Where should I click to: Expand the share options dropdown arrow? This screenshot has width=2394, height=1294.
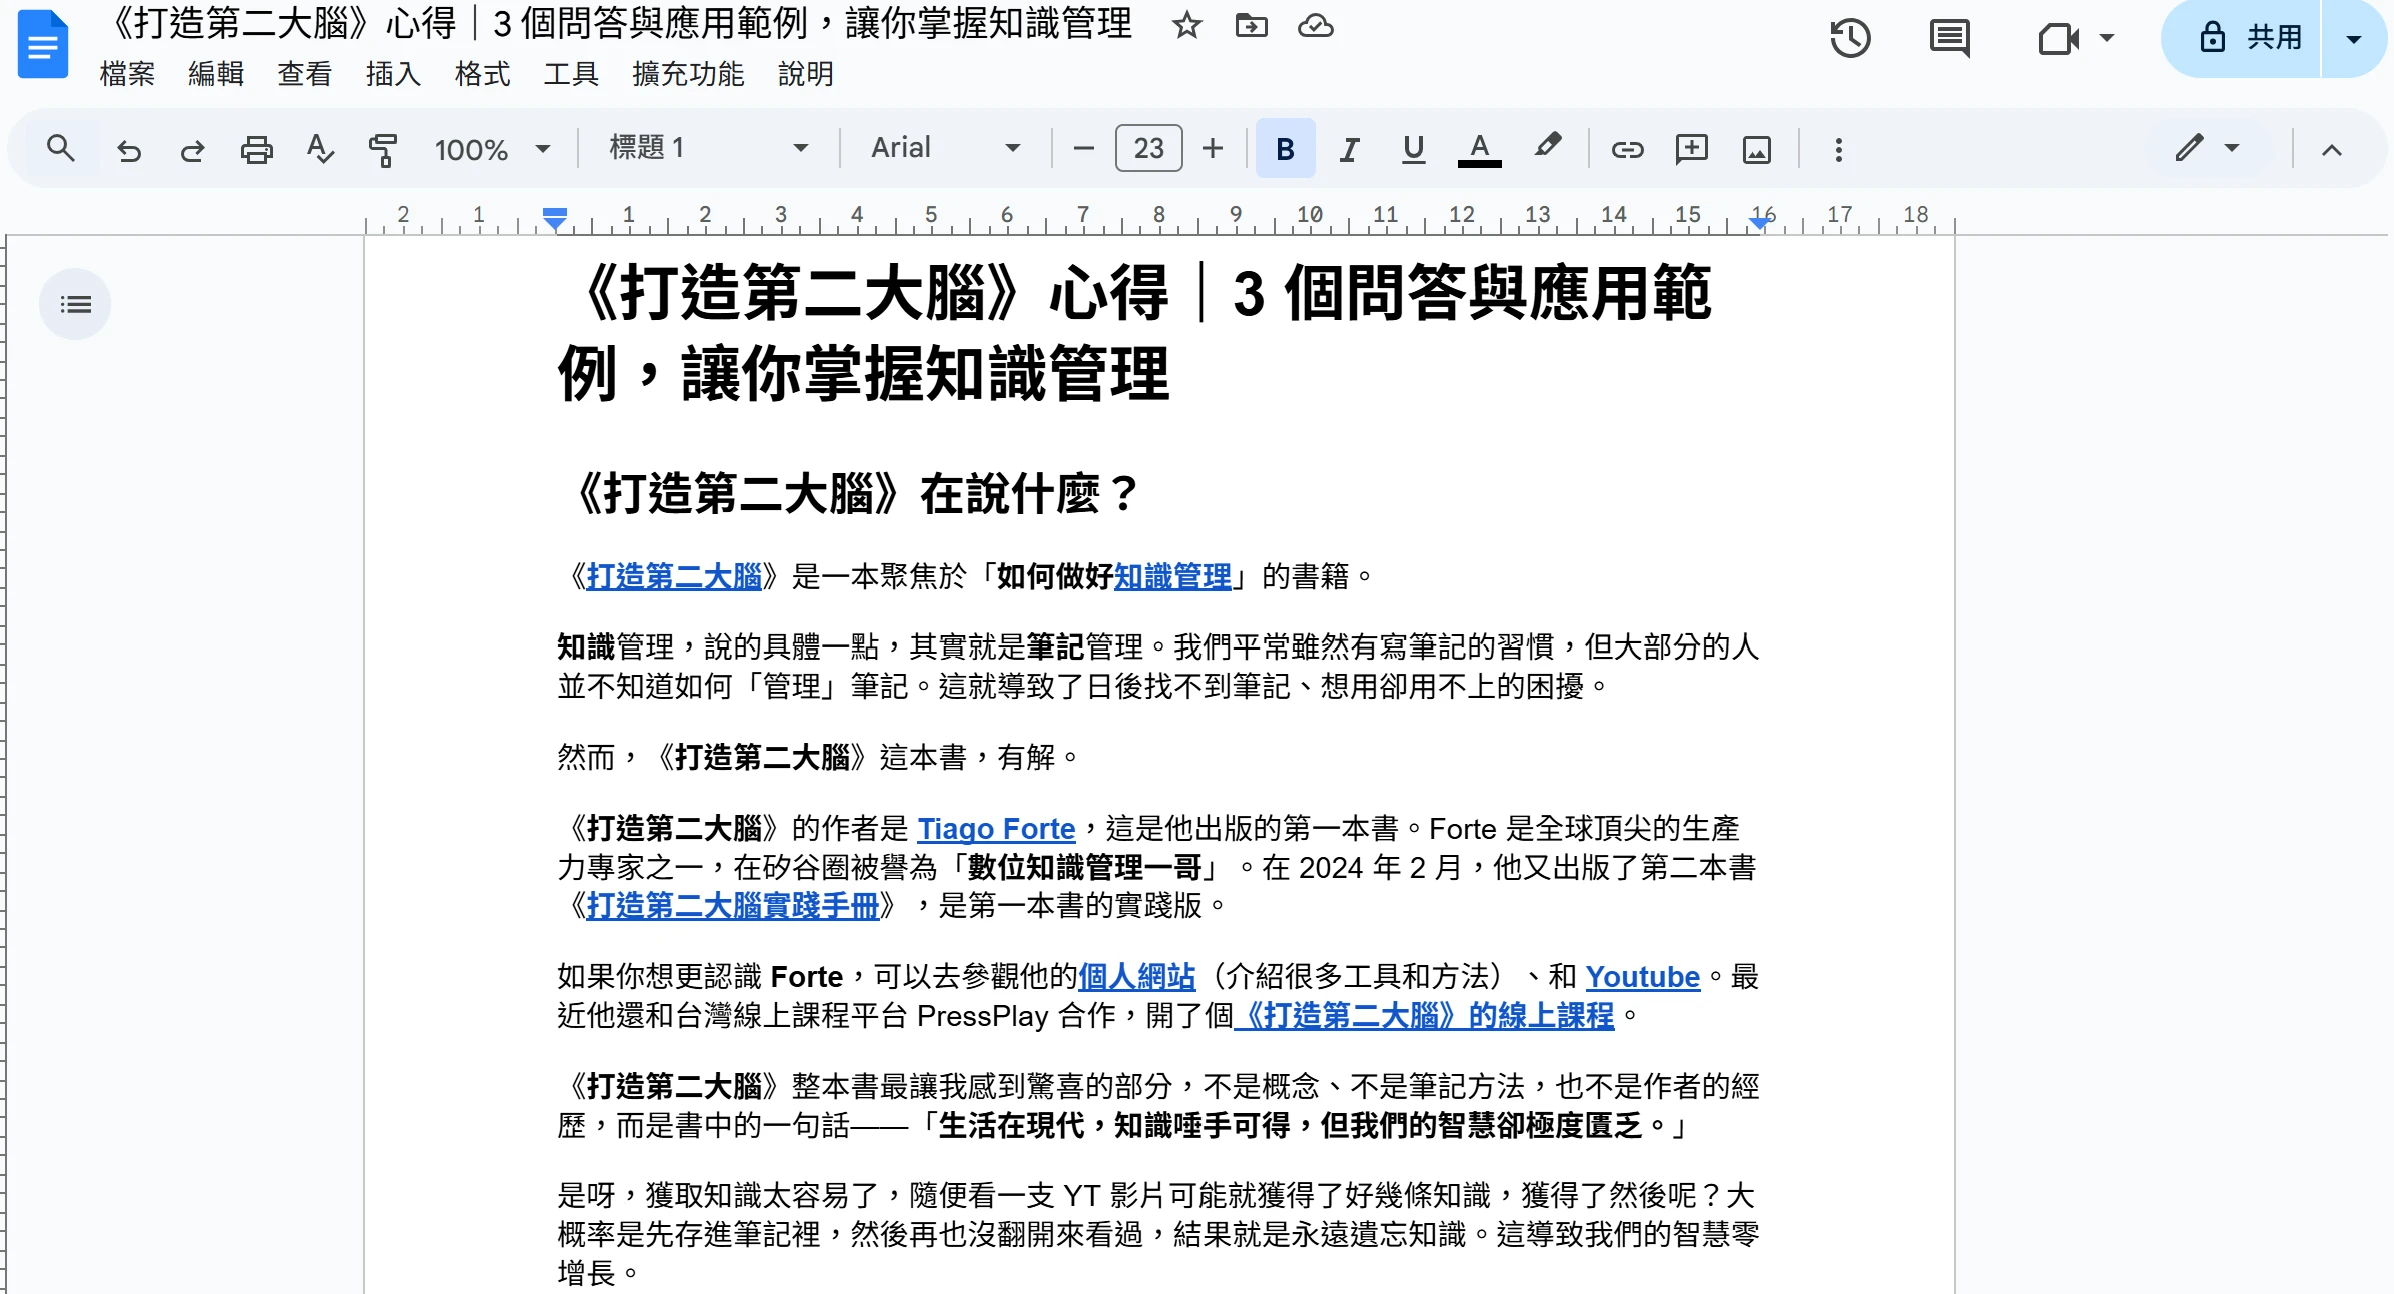pyautogui.click(x=2354, y=39)
